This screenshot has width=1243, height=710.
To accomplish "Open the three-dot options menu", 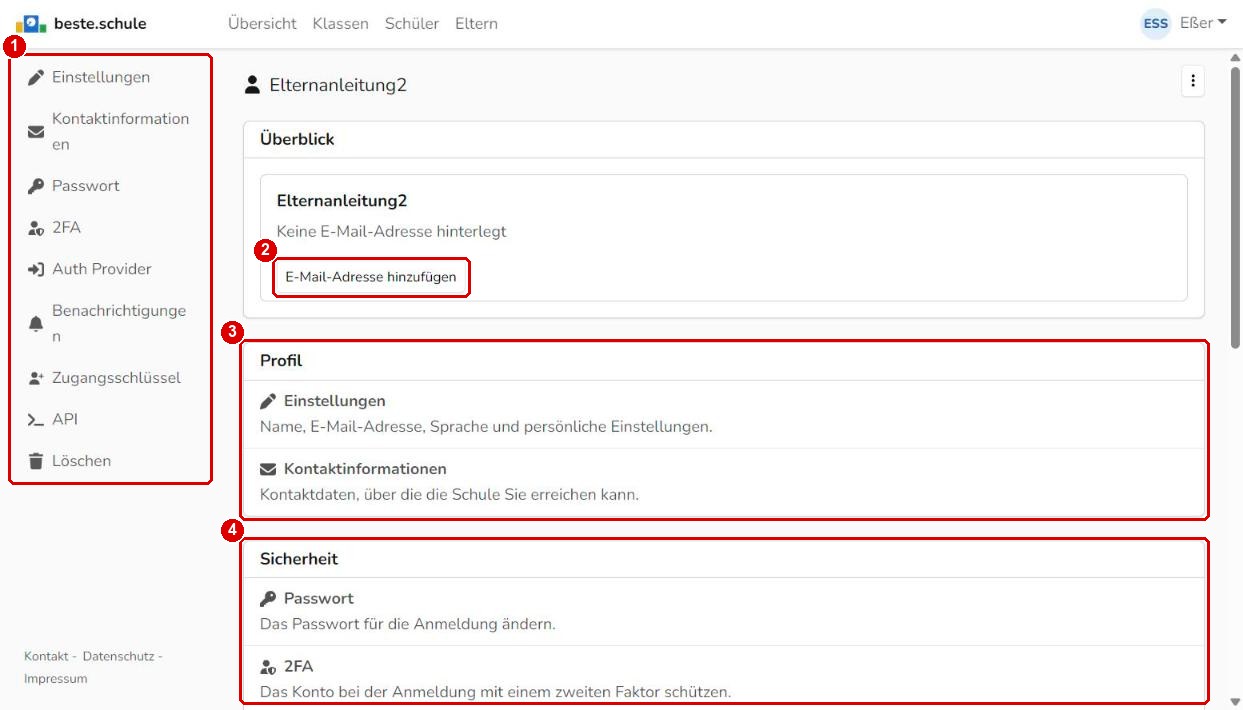I will [1192, 82].
